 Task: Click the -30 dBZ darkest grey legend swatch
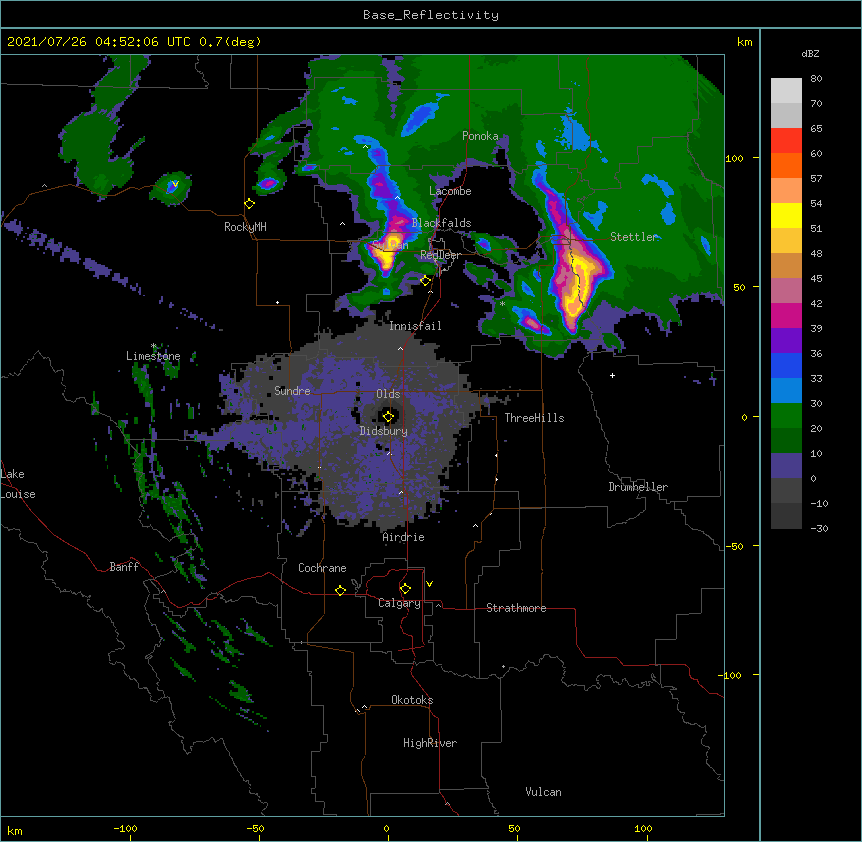pos(786,516)
